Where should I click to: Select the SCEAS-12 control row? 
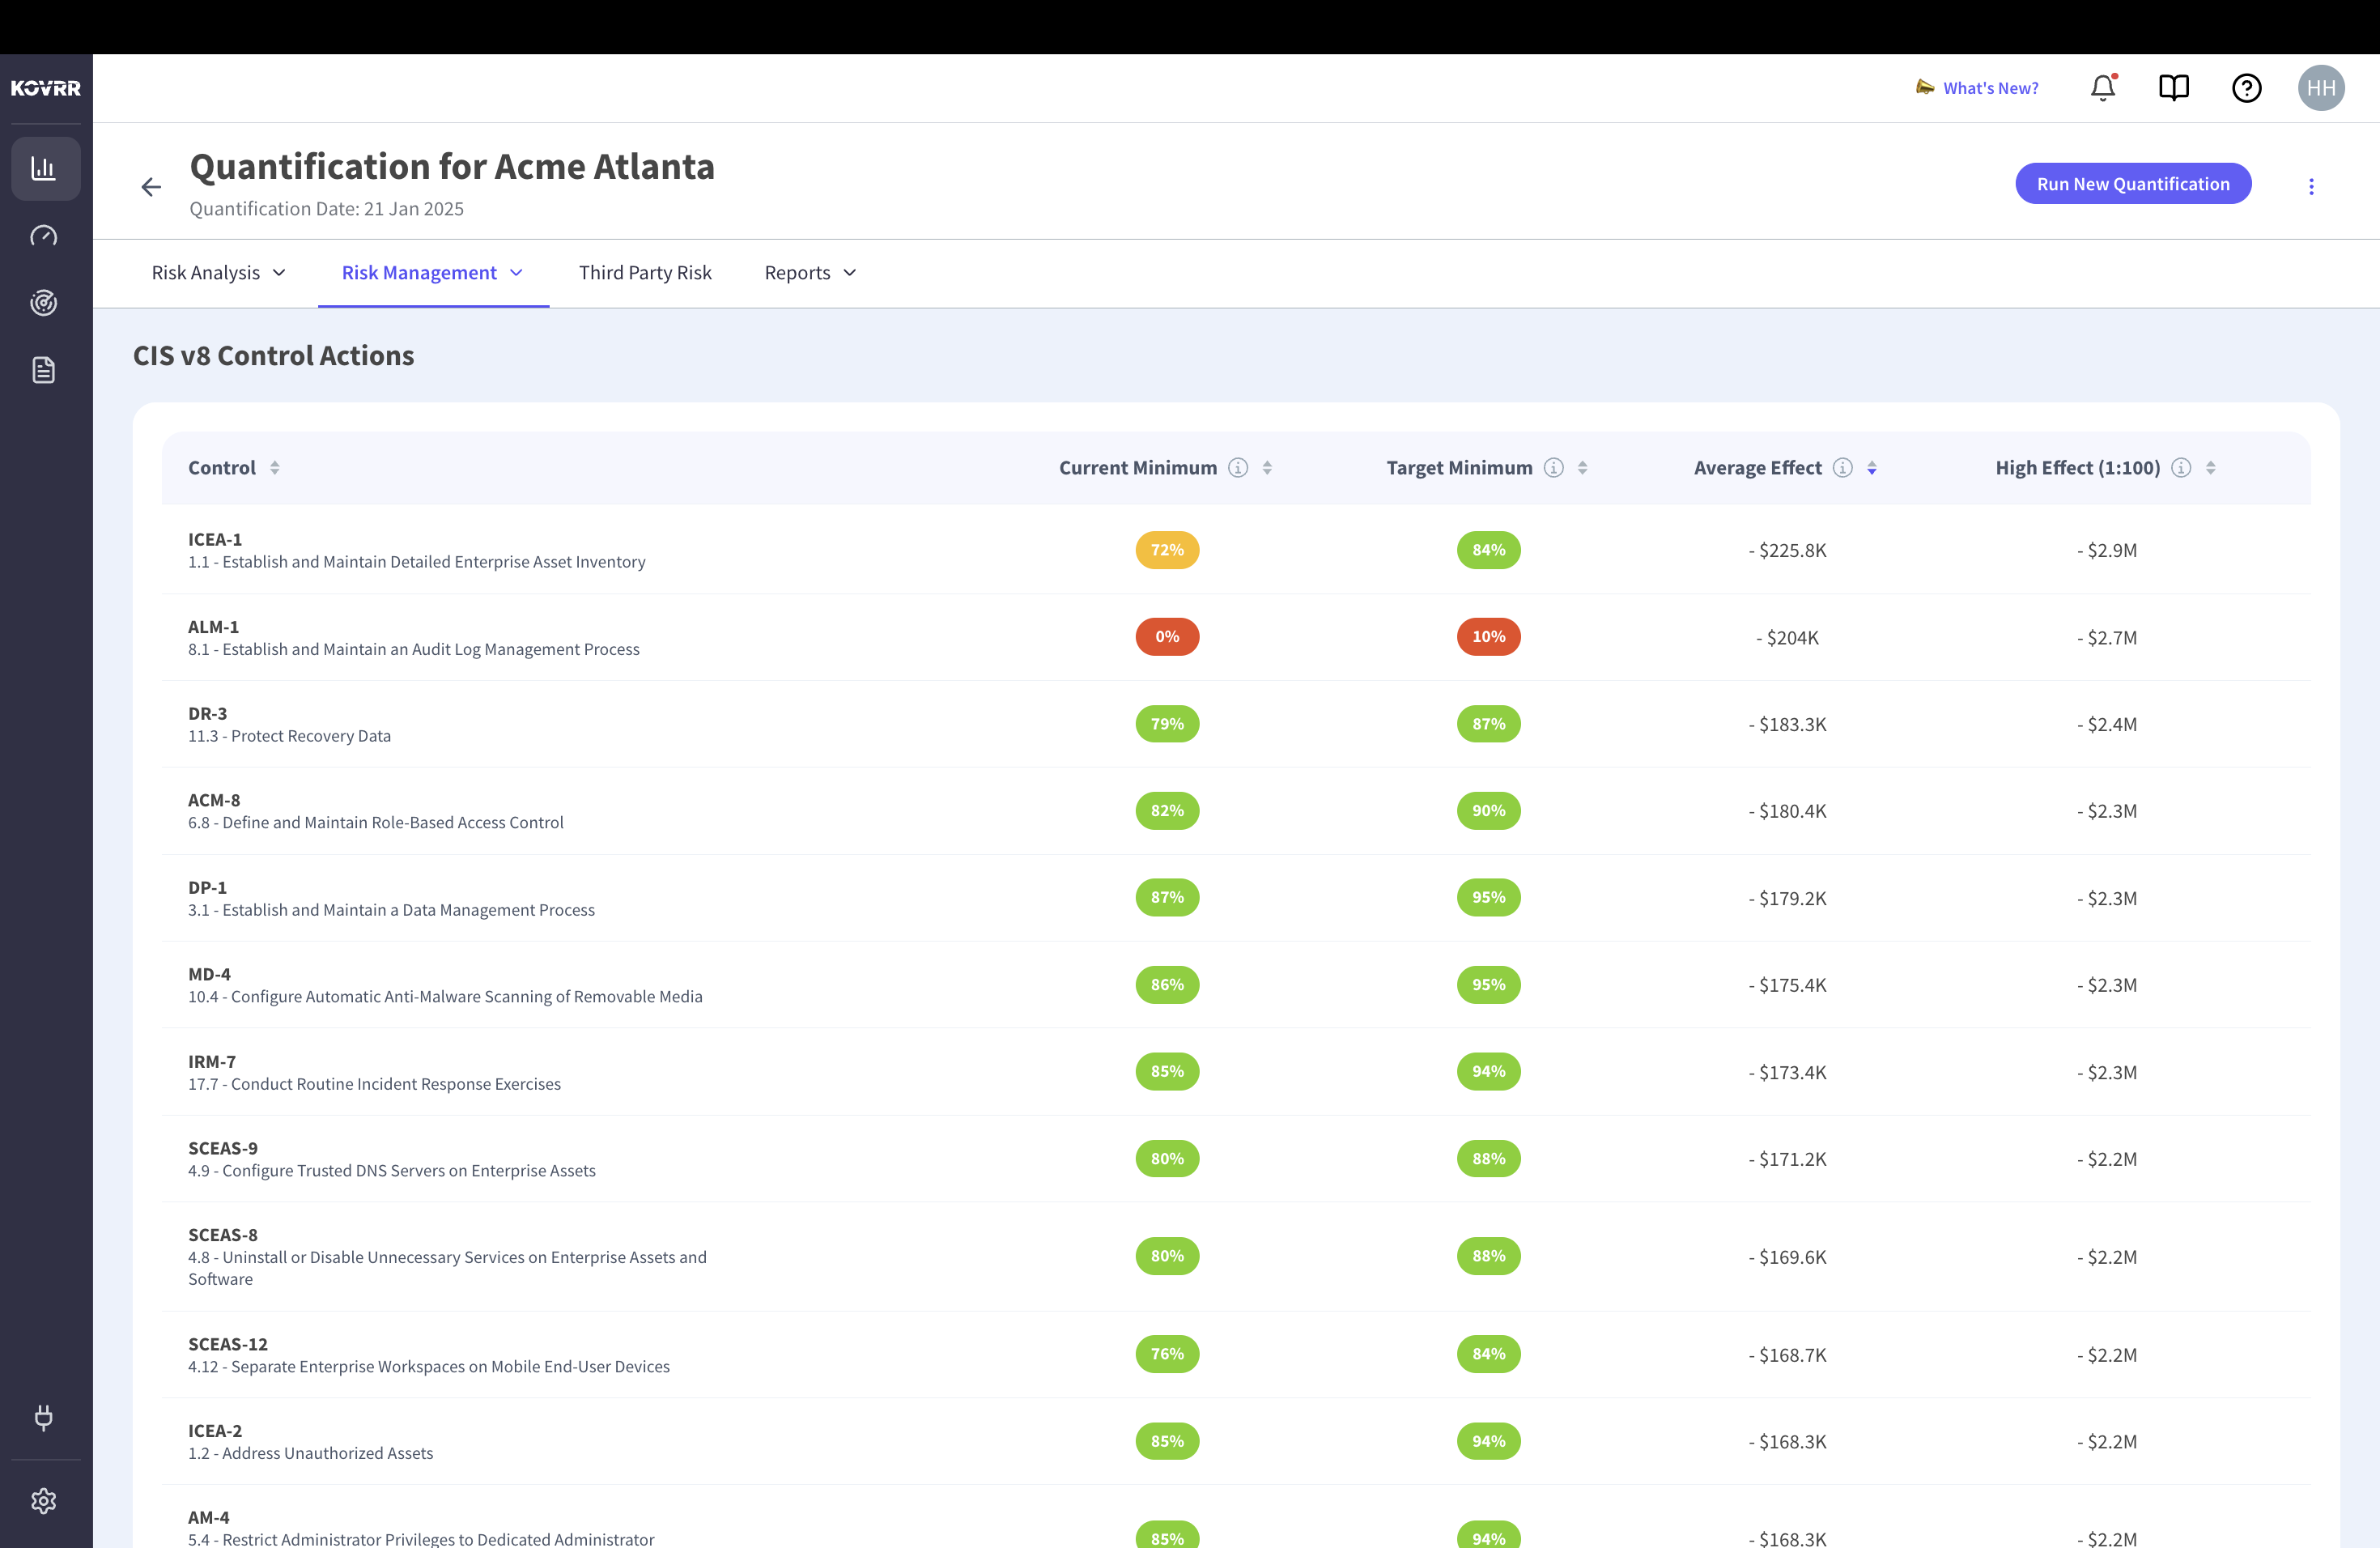(1236, 1355)
